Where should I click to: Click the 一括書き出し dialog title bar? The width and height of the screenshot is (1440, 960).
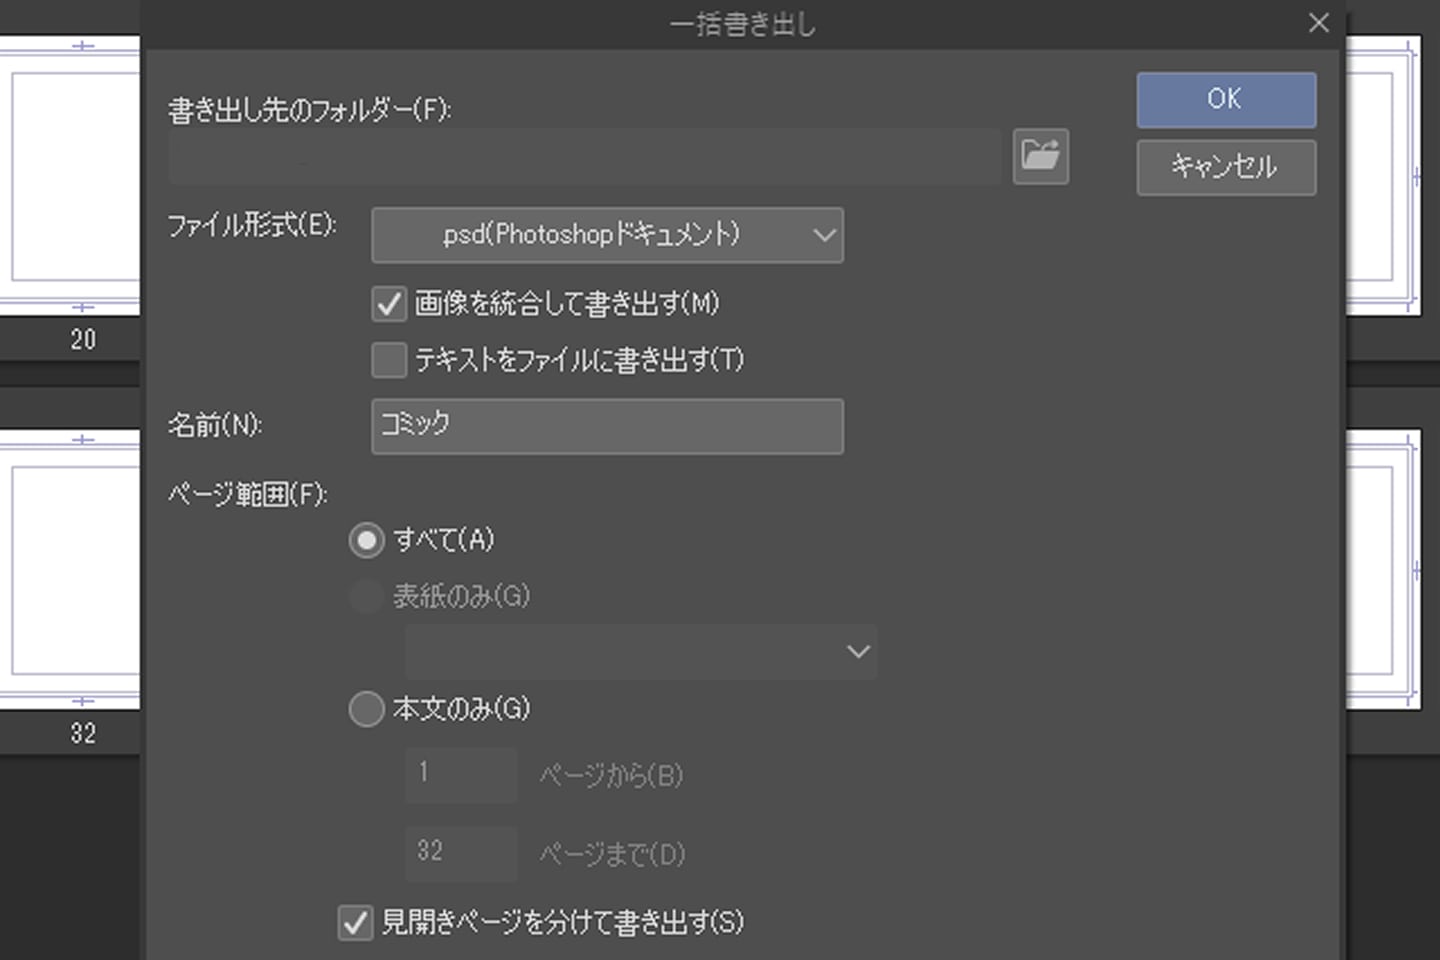(744, 25)
